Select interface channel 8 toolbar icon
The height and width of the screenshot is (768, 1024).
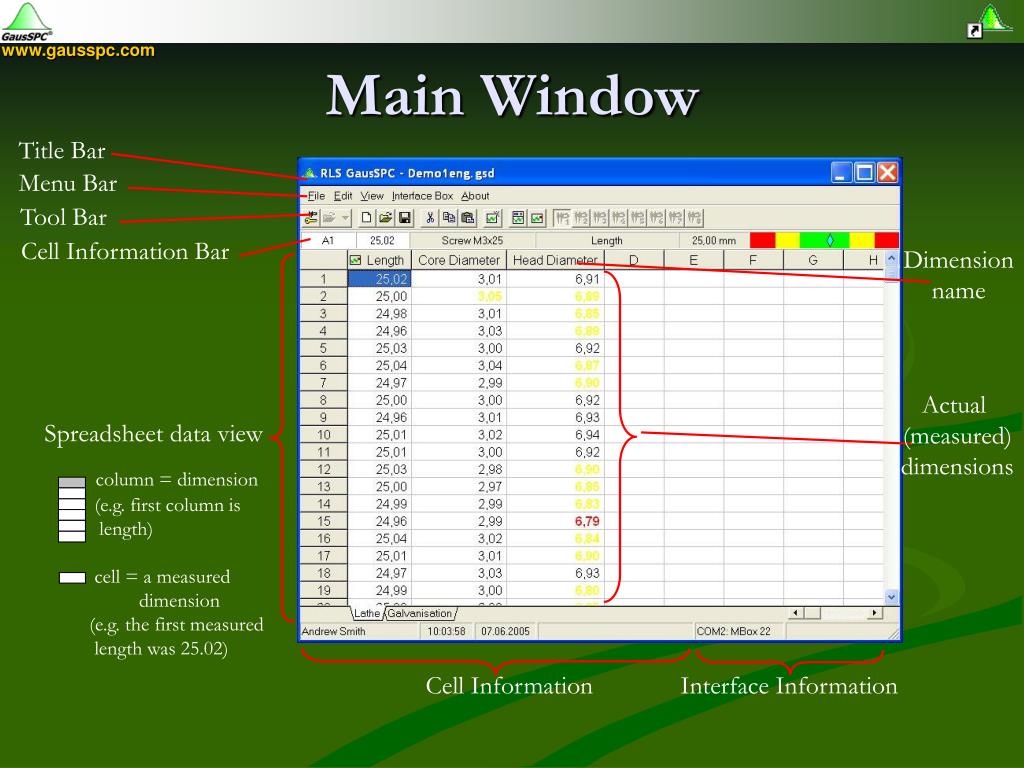(x=695, y=217)
